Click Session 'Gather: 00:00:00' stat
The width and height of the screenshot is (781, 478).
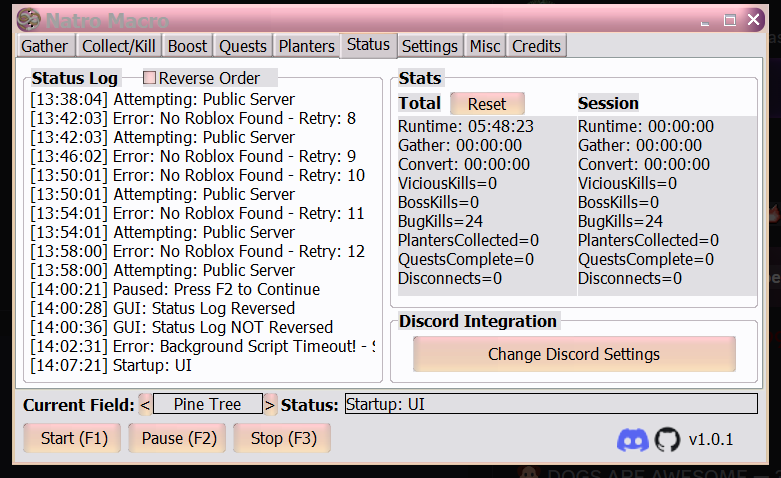pos(640,145)
